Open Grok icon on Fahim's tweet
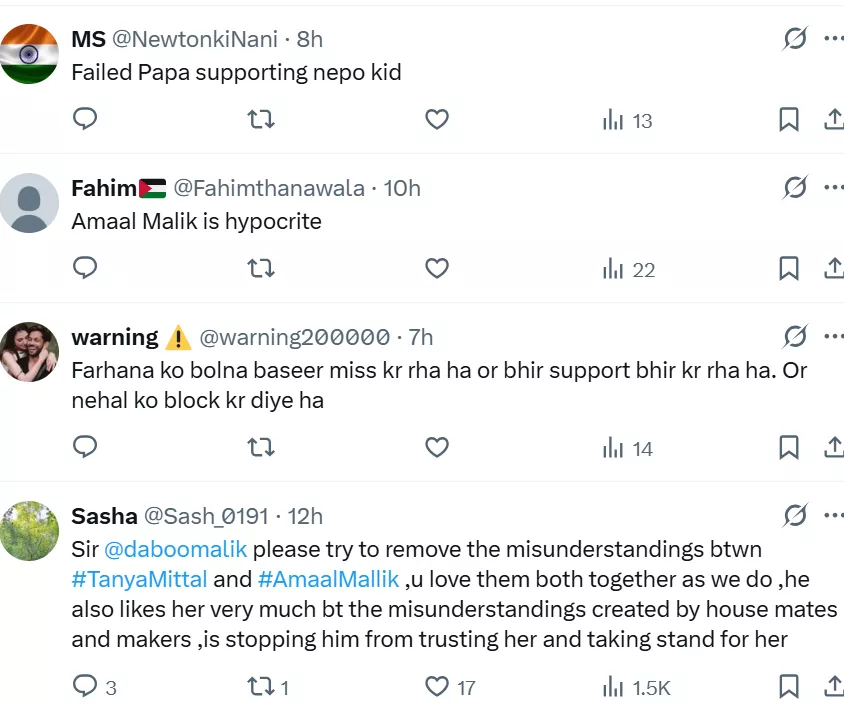This screenshot has height=710, width=844. coord(795,188)
